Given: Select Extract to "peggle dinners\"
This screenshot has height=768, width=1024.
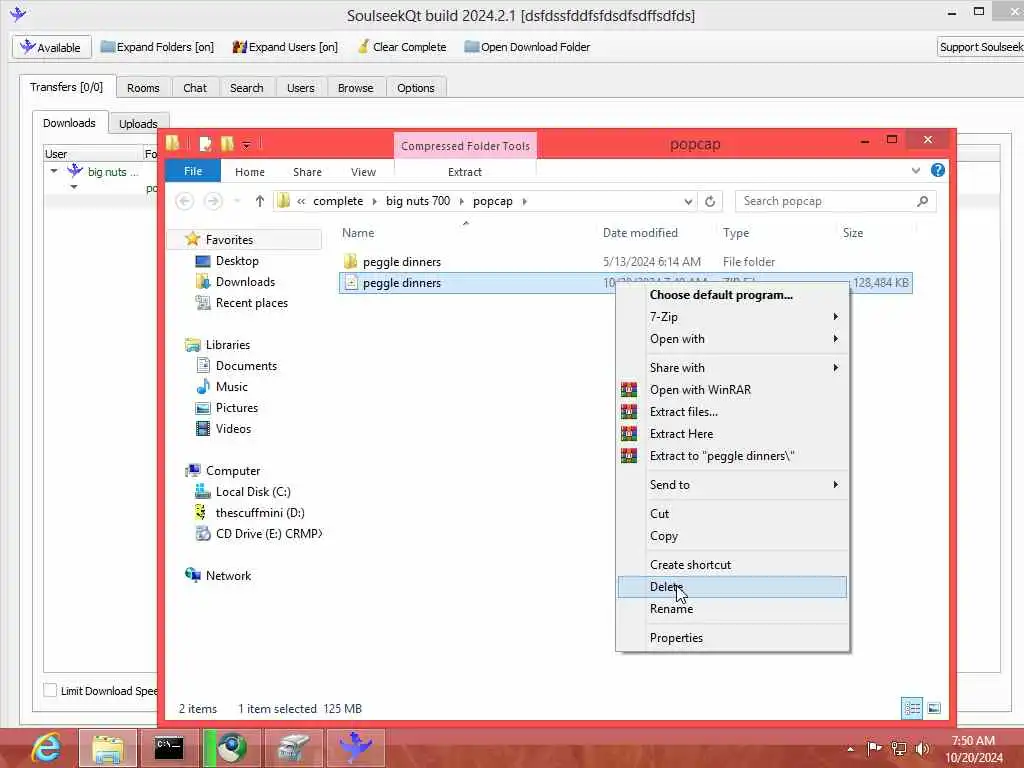Looking at the screenshot, I should pyautogui.click(x=731, y=456).
